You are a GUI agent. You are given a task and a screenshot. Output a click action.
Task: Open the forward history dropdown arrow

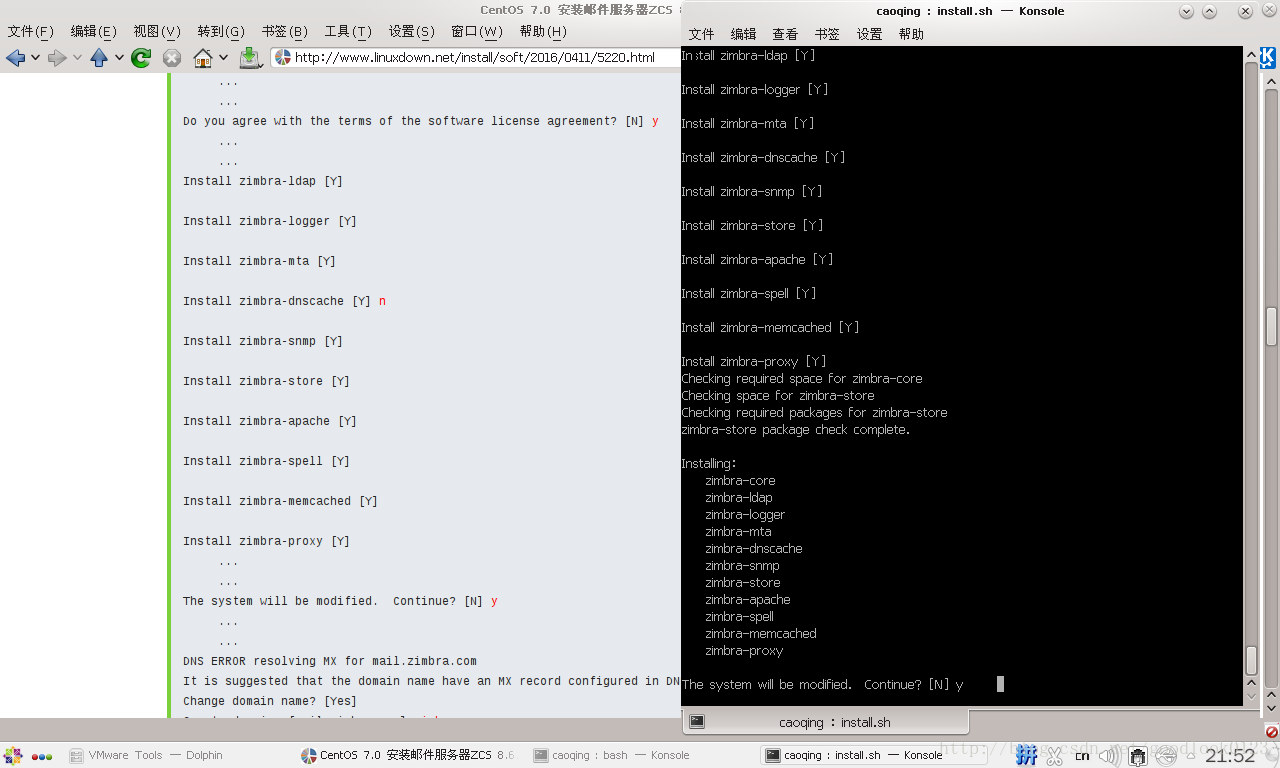(x=77, y=58)
